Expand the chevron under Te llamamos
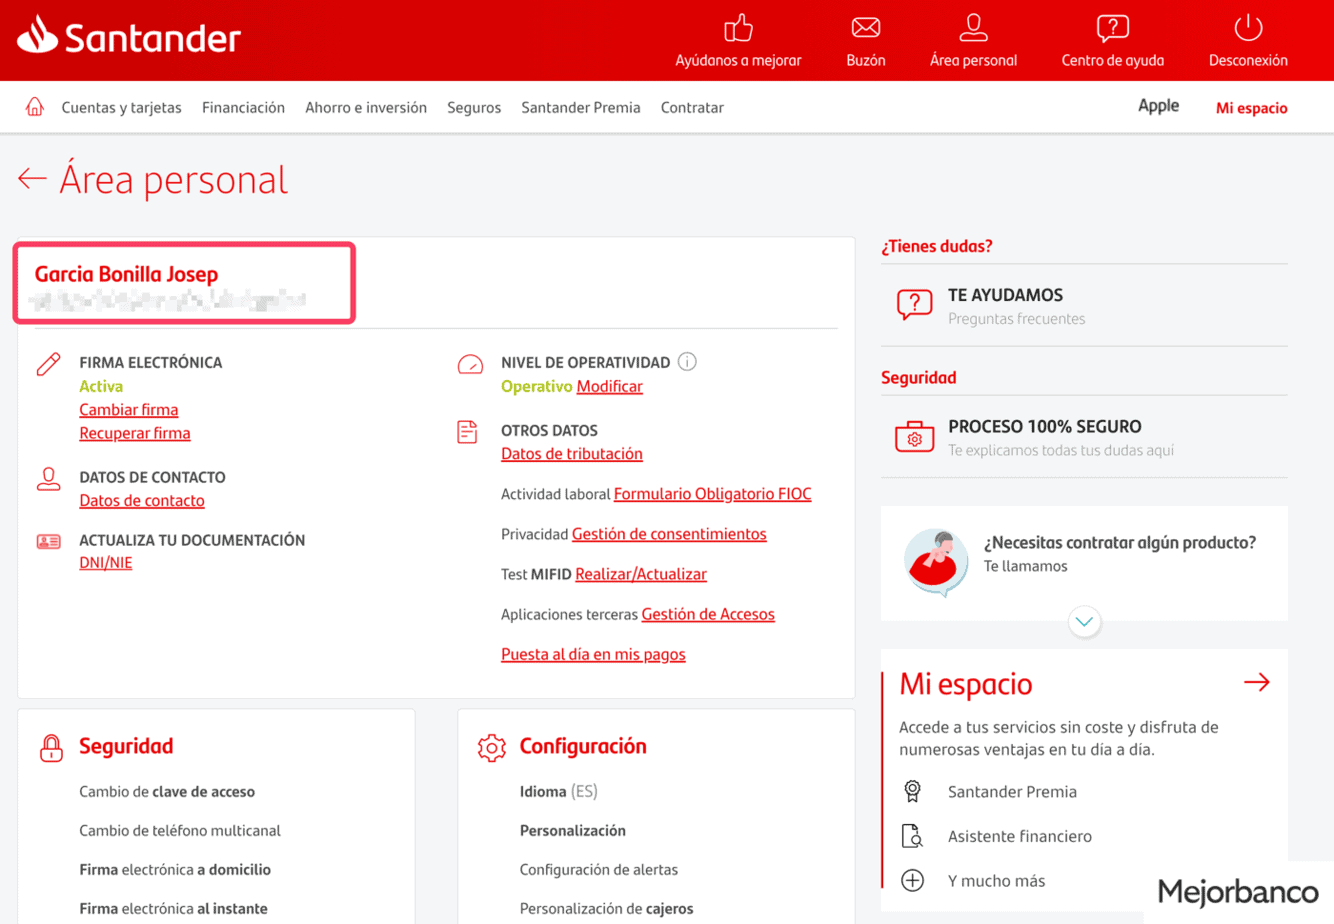Screen dimensions: 1334x924 click(1084, 622)
